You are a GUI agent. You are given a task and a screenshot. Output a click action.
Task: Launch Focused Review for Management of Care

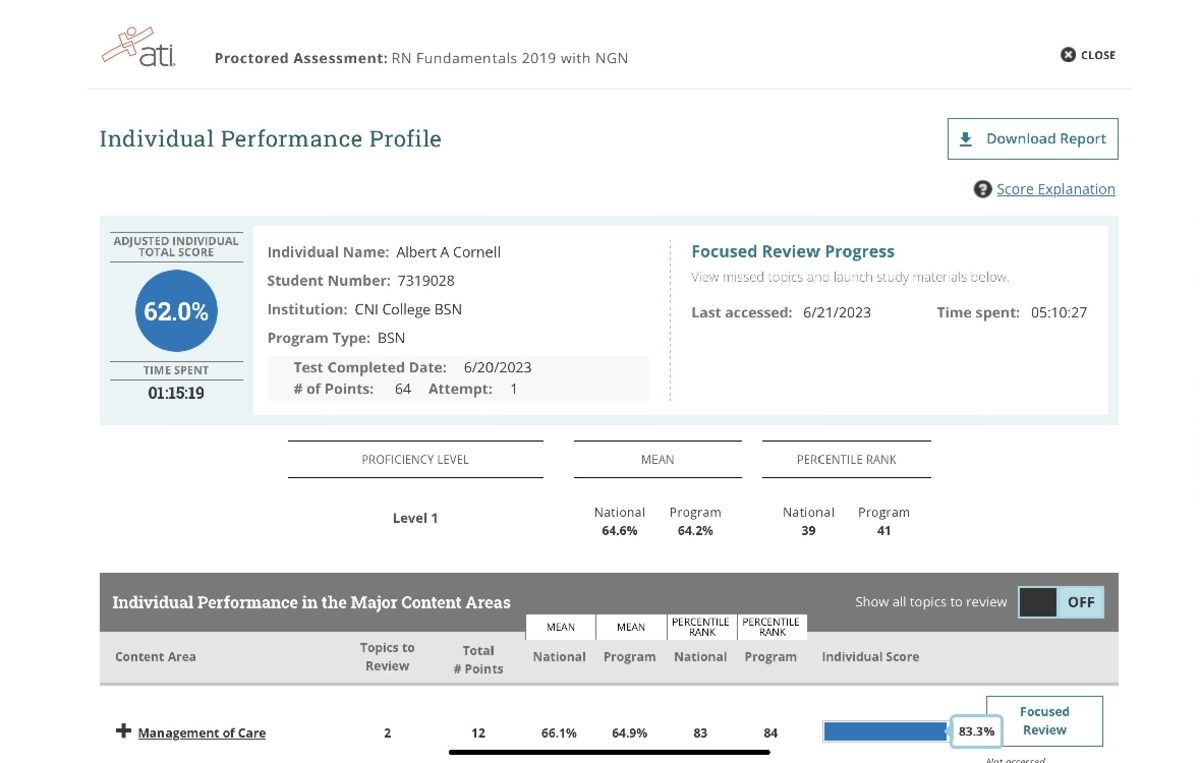click(1044, 721)
